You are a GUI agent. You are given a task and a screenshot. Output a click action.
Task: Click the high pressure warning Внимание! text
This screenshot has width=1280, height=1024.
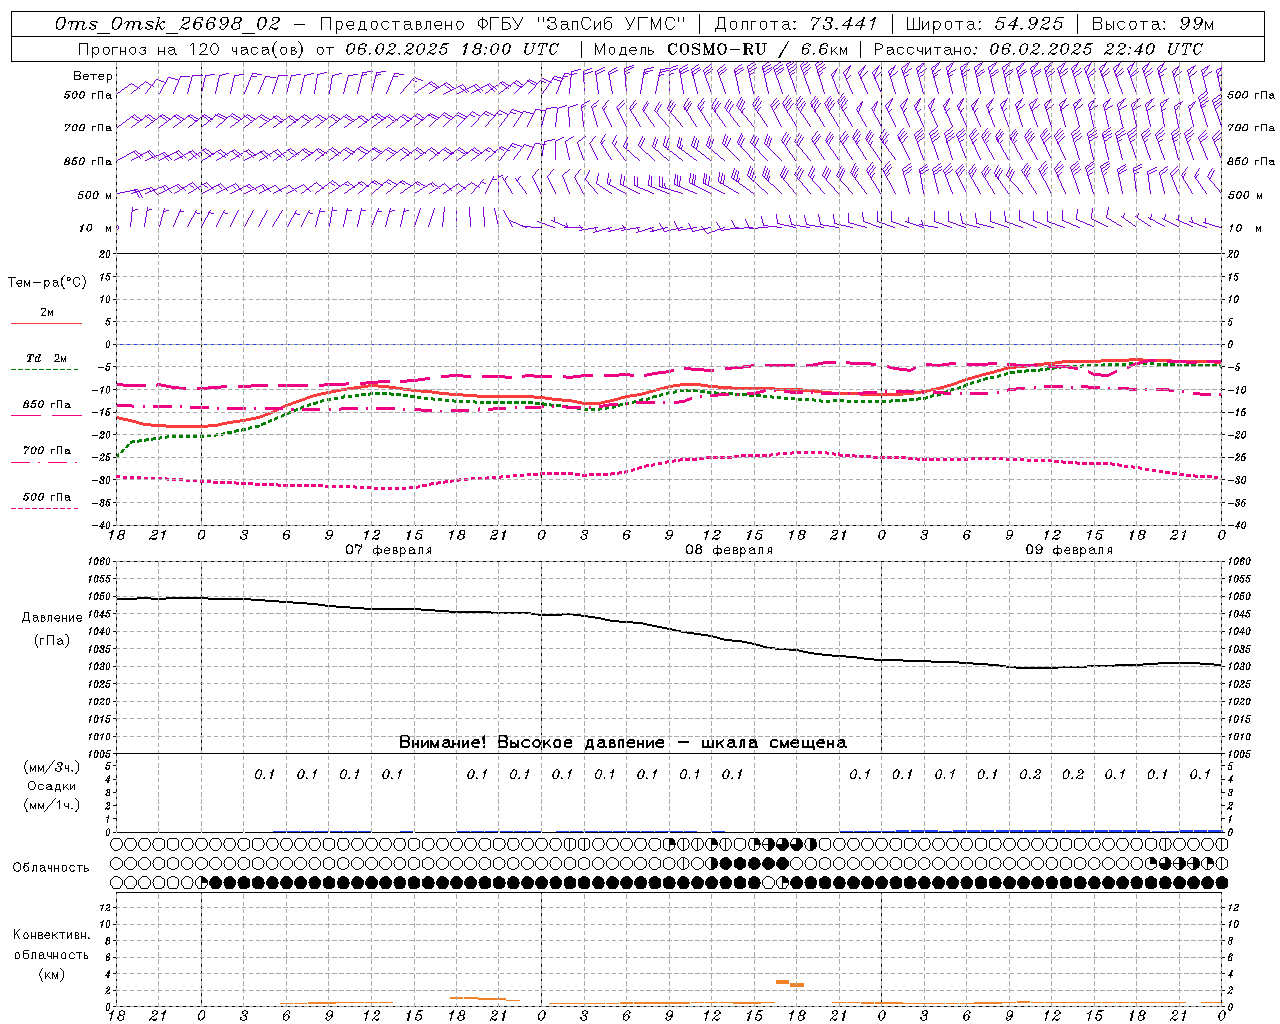622,742
